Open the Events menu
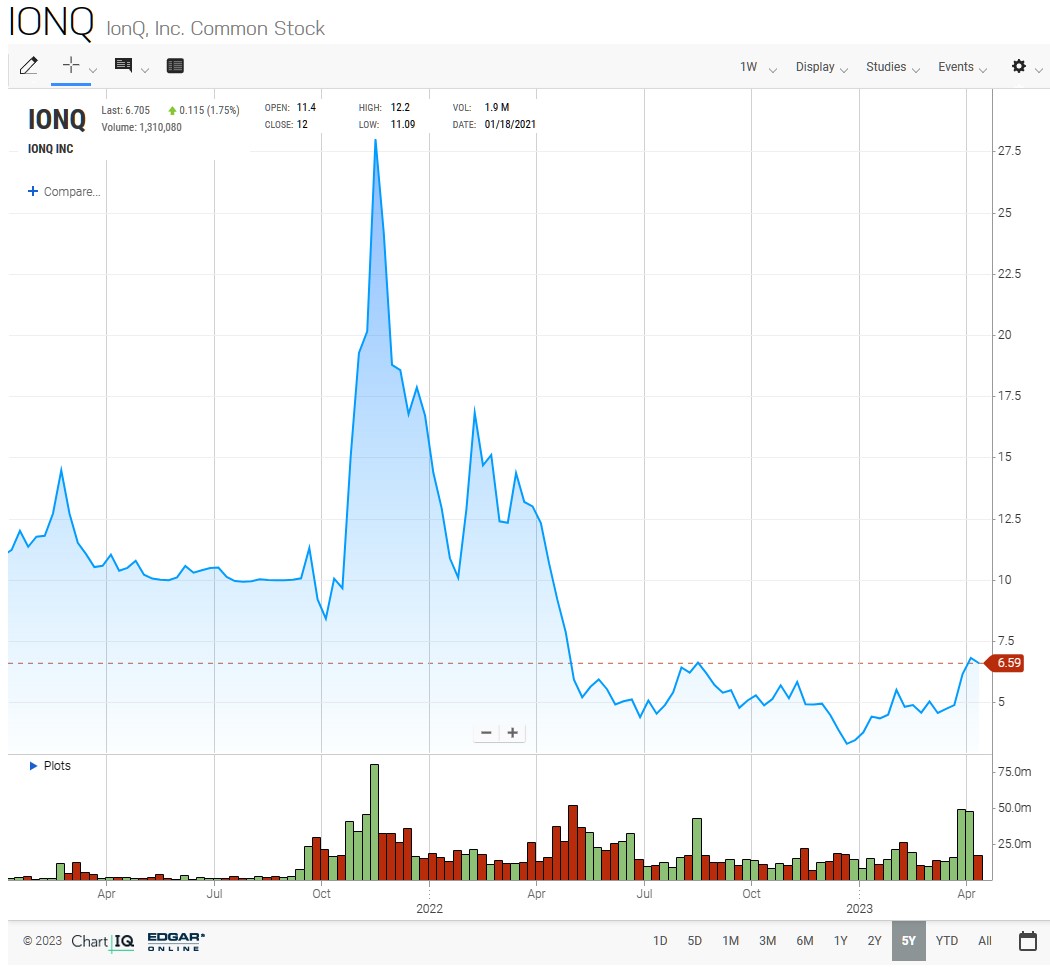Screen dimensions: 1050x969 click(962, 67)
